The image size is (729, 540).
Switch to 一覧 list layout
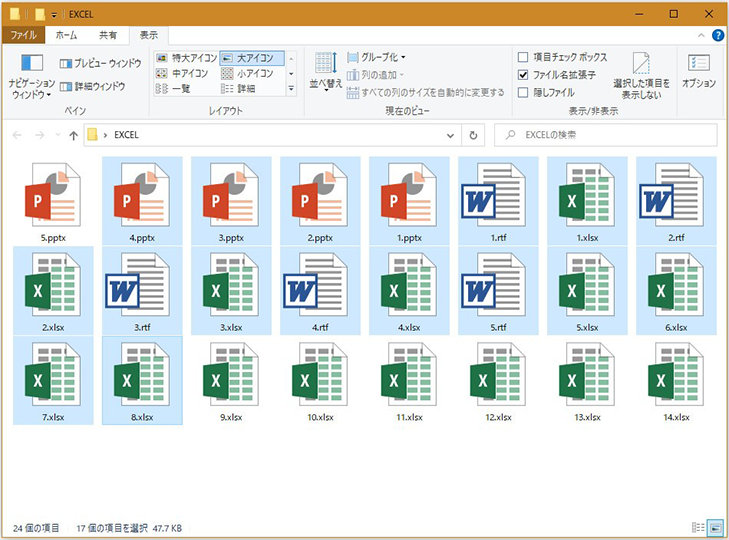tap(172, 88)
